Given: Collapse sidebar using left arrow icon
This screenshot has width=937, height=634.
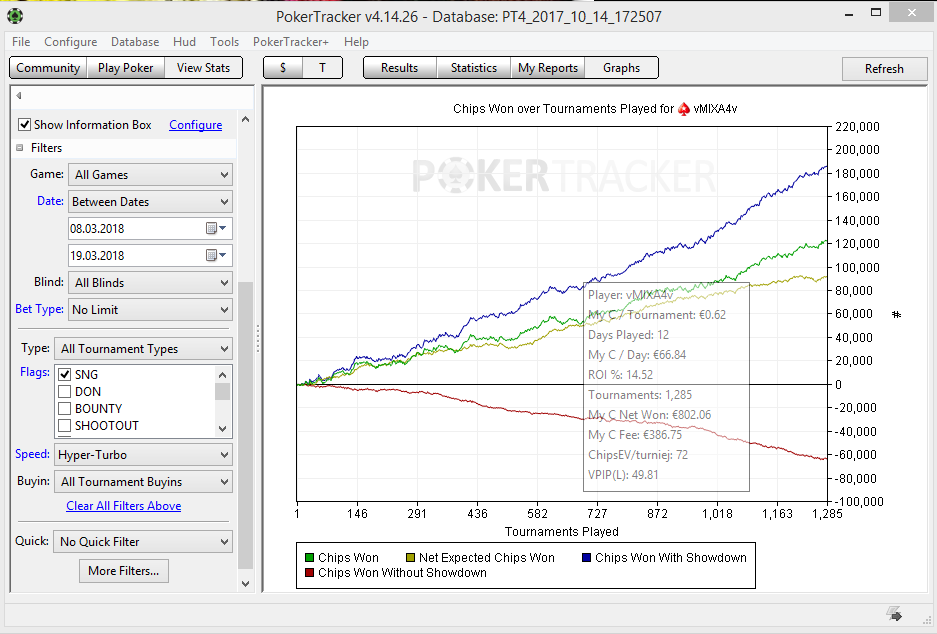Looking at the screenshot, I should pyautogui.click(x=19, y=96).
